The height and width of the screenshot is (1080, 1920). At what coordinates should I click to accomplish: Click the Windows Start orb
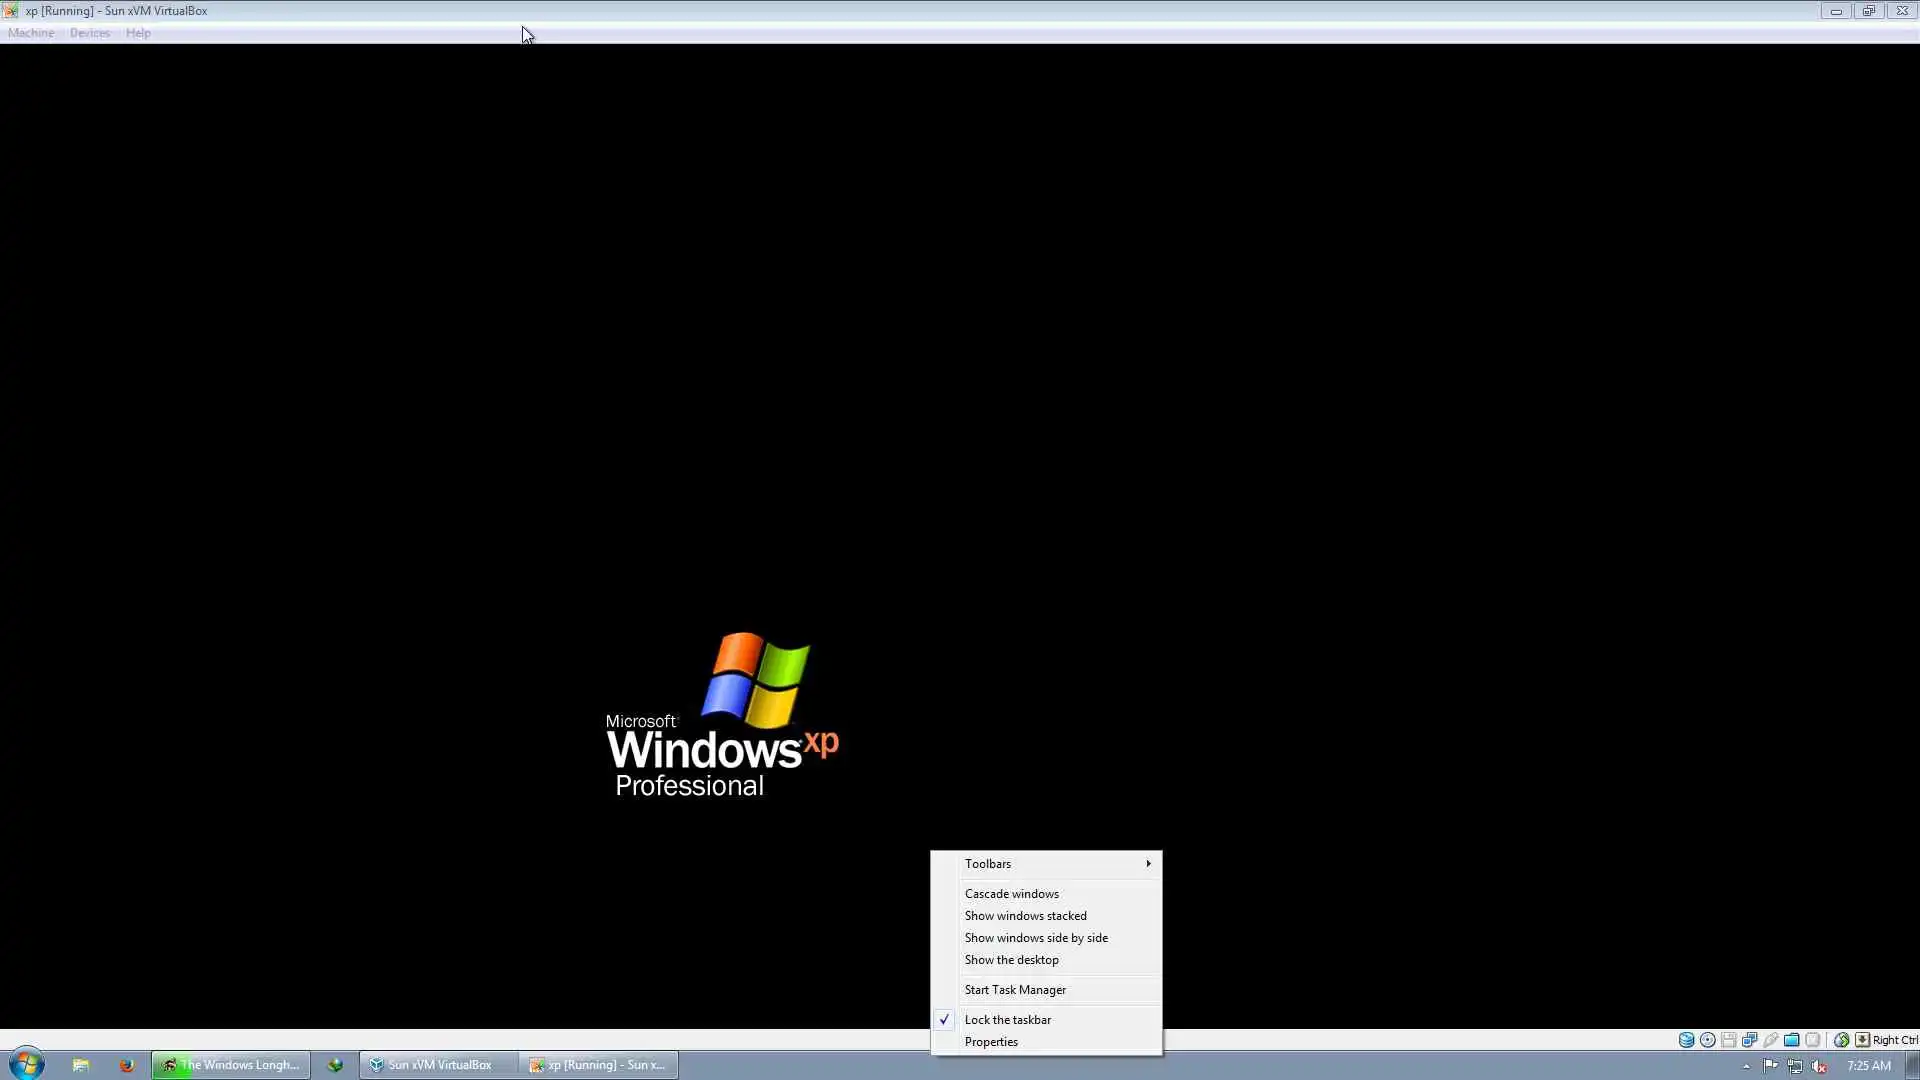[26, 1064]
